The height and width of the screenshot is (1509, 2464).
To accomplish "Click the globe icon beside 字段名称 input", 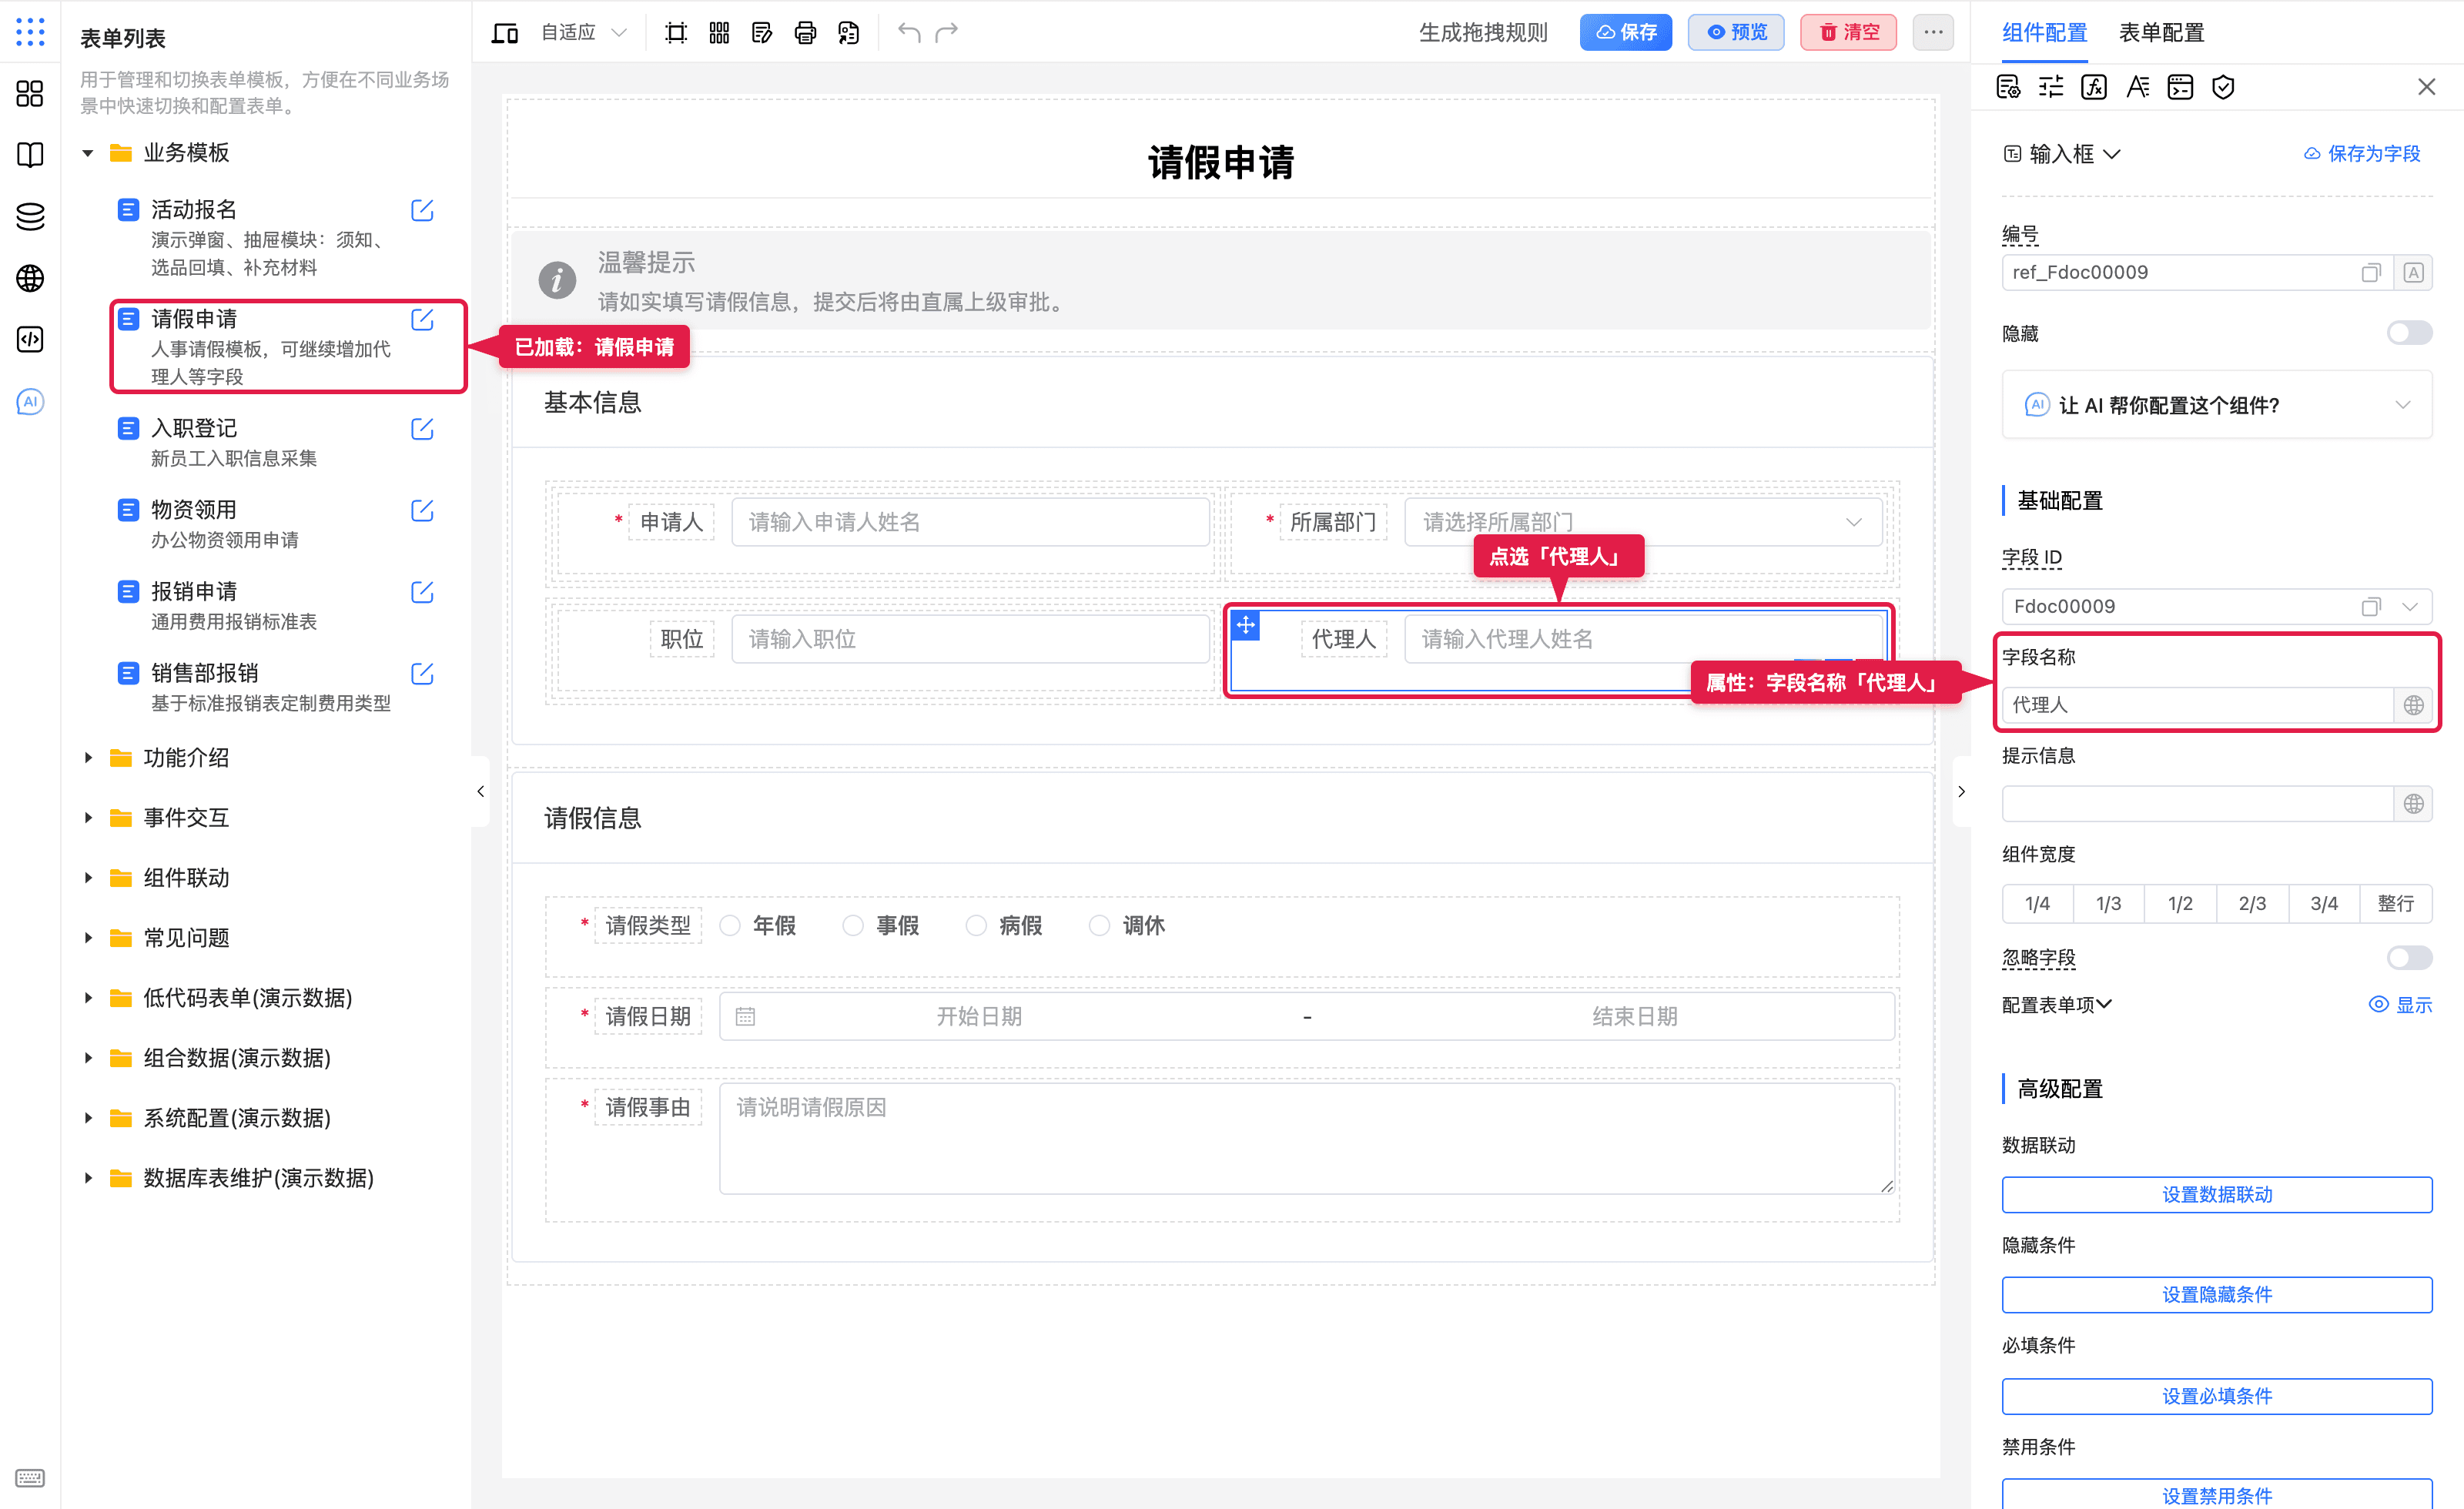I will tap(2414, 705).
